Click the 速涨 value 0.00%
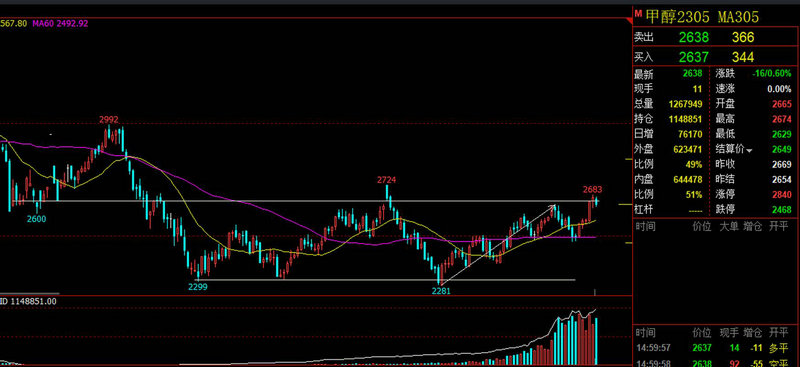 point(780,89)
